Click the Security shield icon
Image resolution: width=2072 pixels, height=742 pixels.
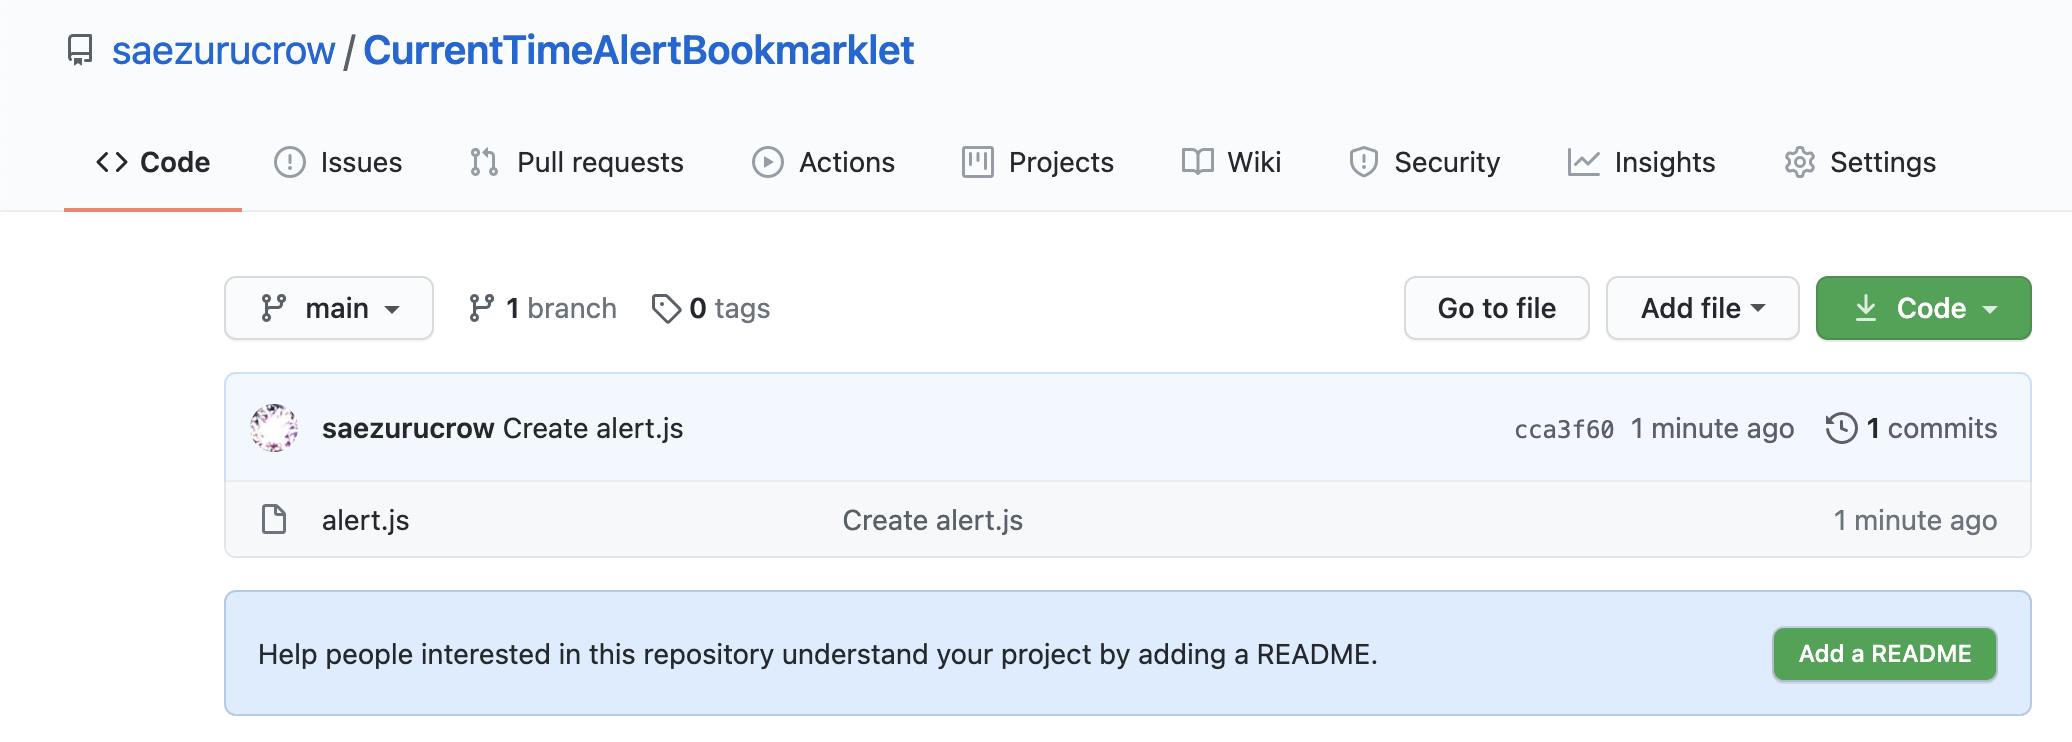click(1363, 162)
